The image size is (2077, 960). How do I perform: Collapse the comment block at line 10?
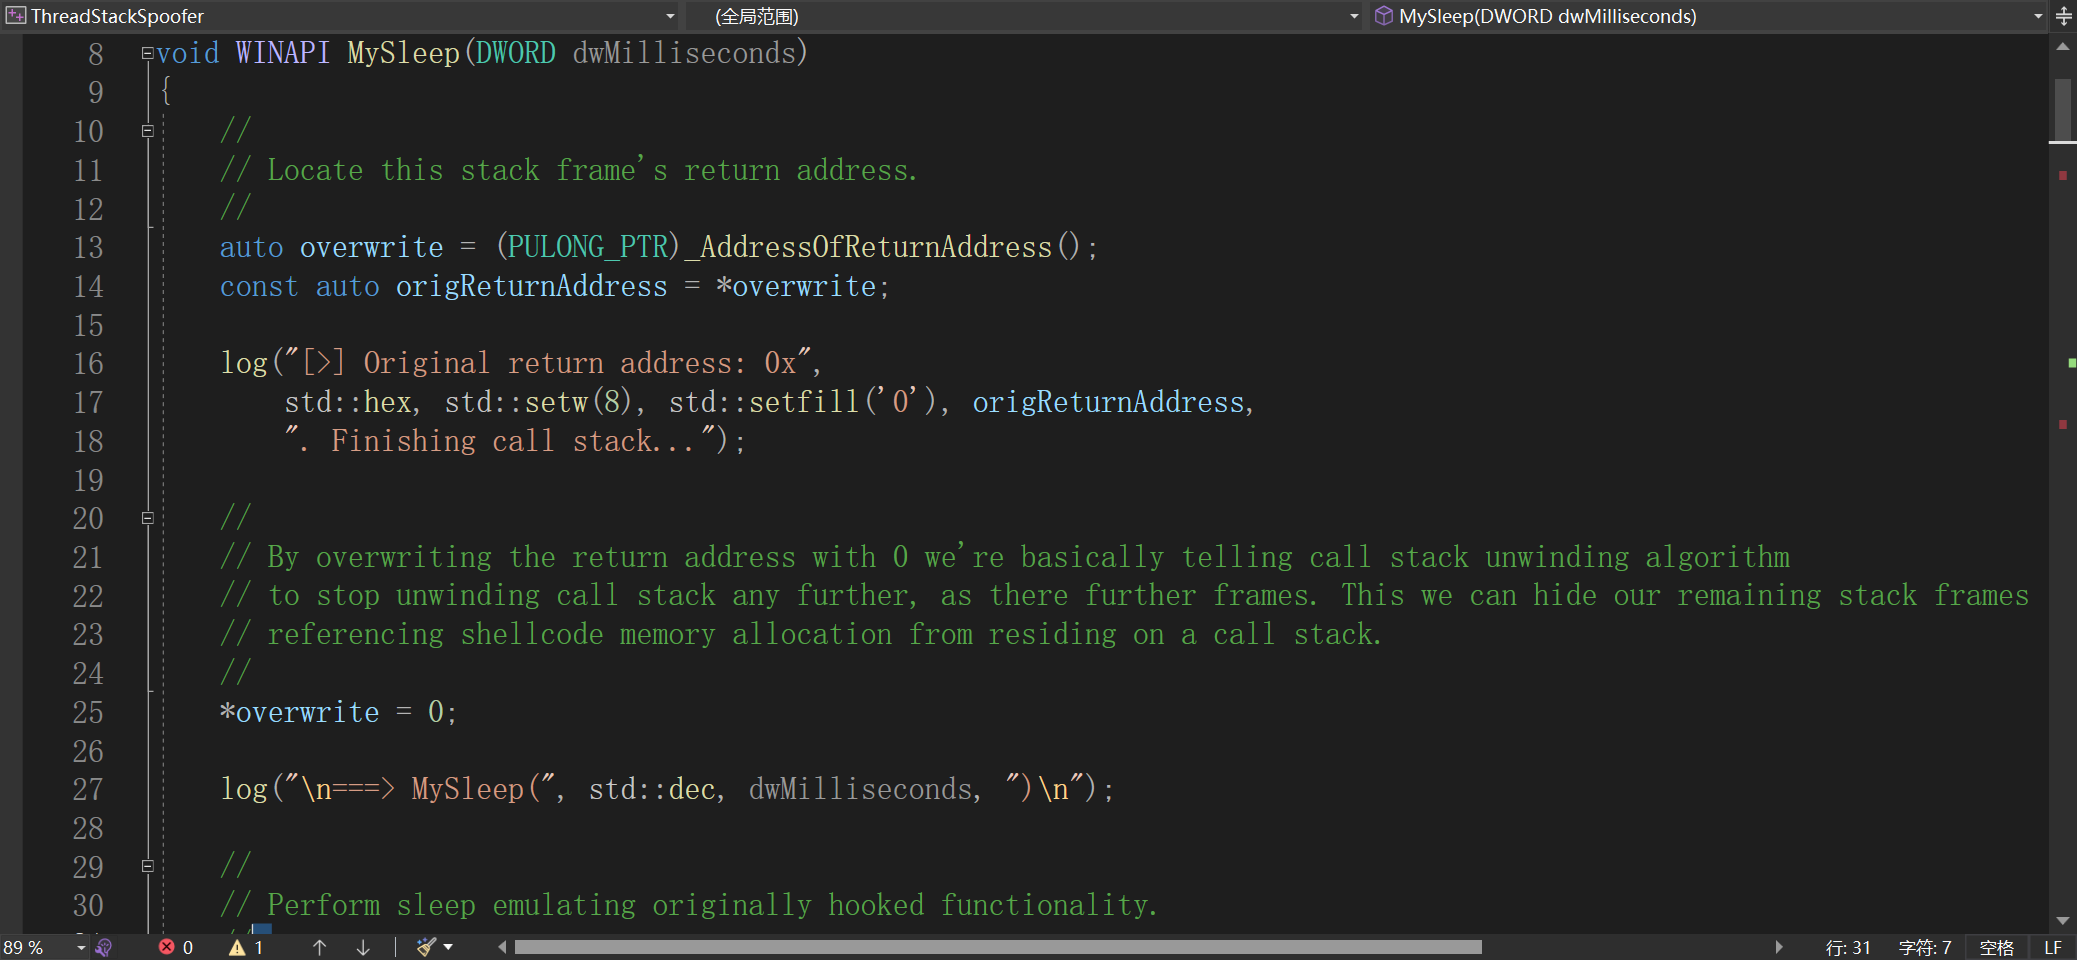(x=148, y=131)
